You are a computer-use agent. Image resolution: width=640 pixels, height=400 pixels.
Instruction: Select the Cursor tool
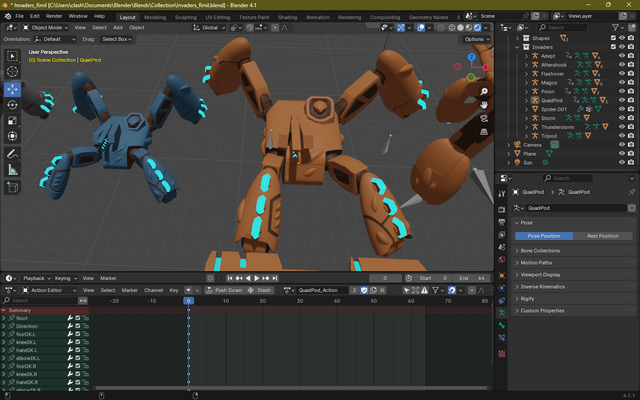point(12,72)
